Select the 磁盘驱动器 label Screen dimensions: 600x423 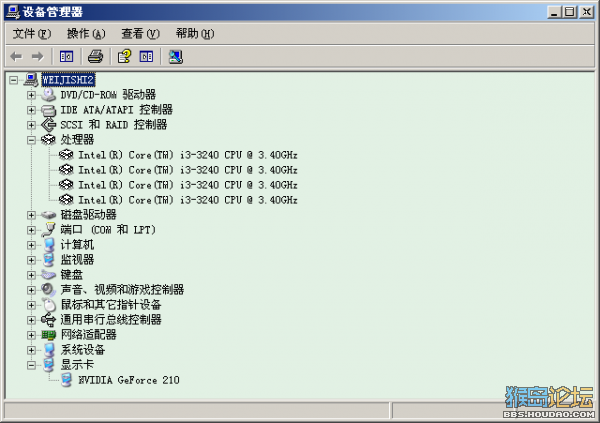(88, 215)
